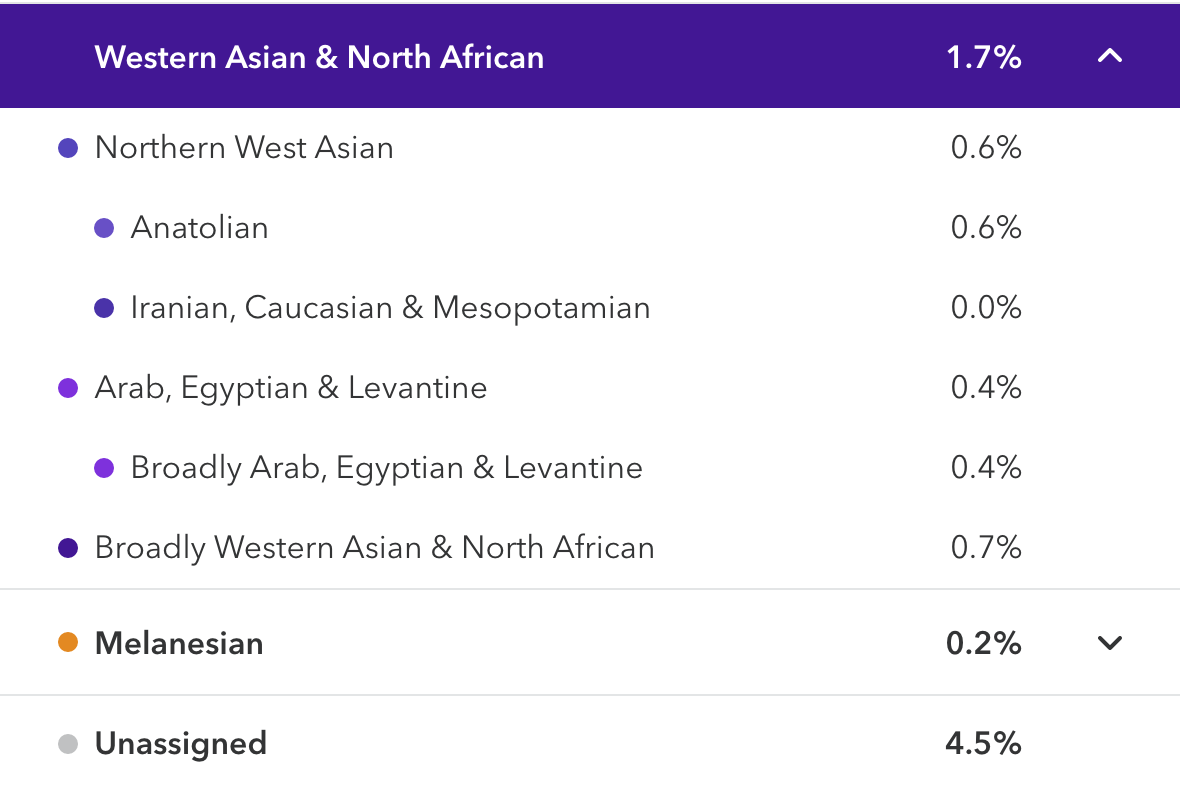
Task: Collapse the Western Asian & North African section
Action: coord(1109,57)
